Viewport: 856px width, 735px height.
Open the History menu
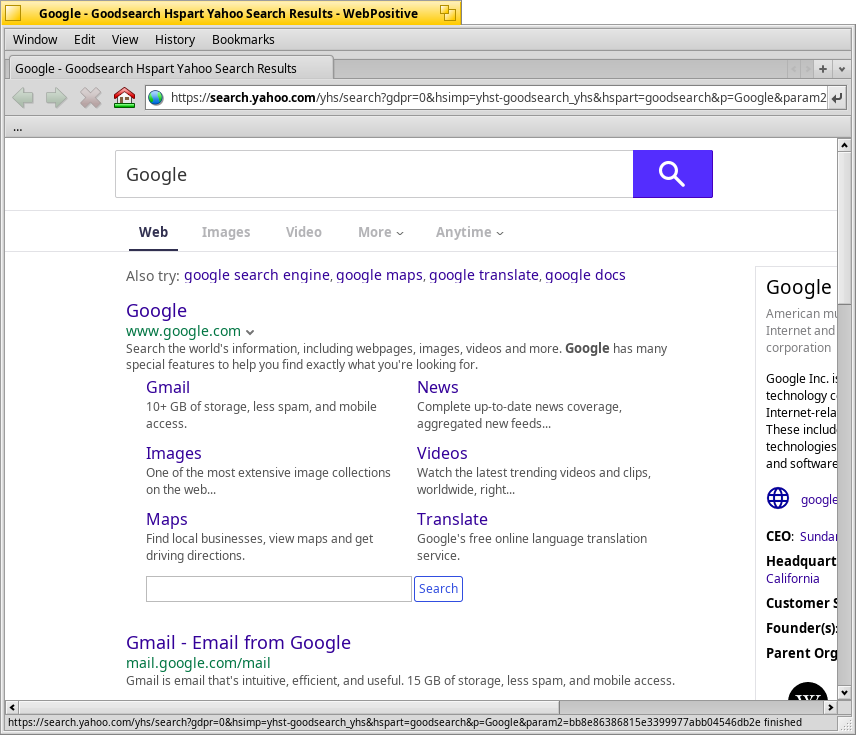pyautogui.click(x=175, y=39)
